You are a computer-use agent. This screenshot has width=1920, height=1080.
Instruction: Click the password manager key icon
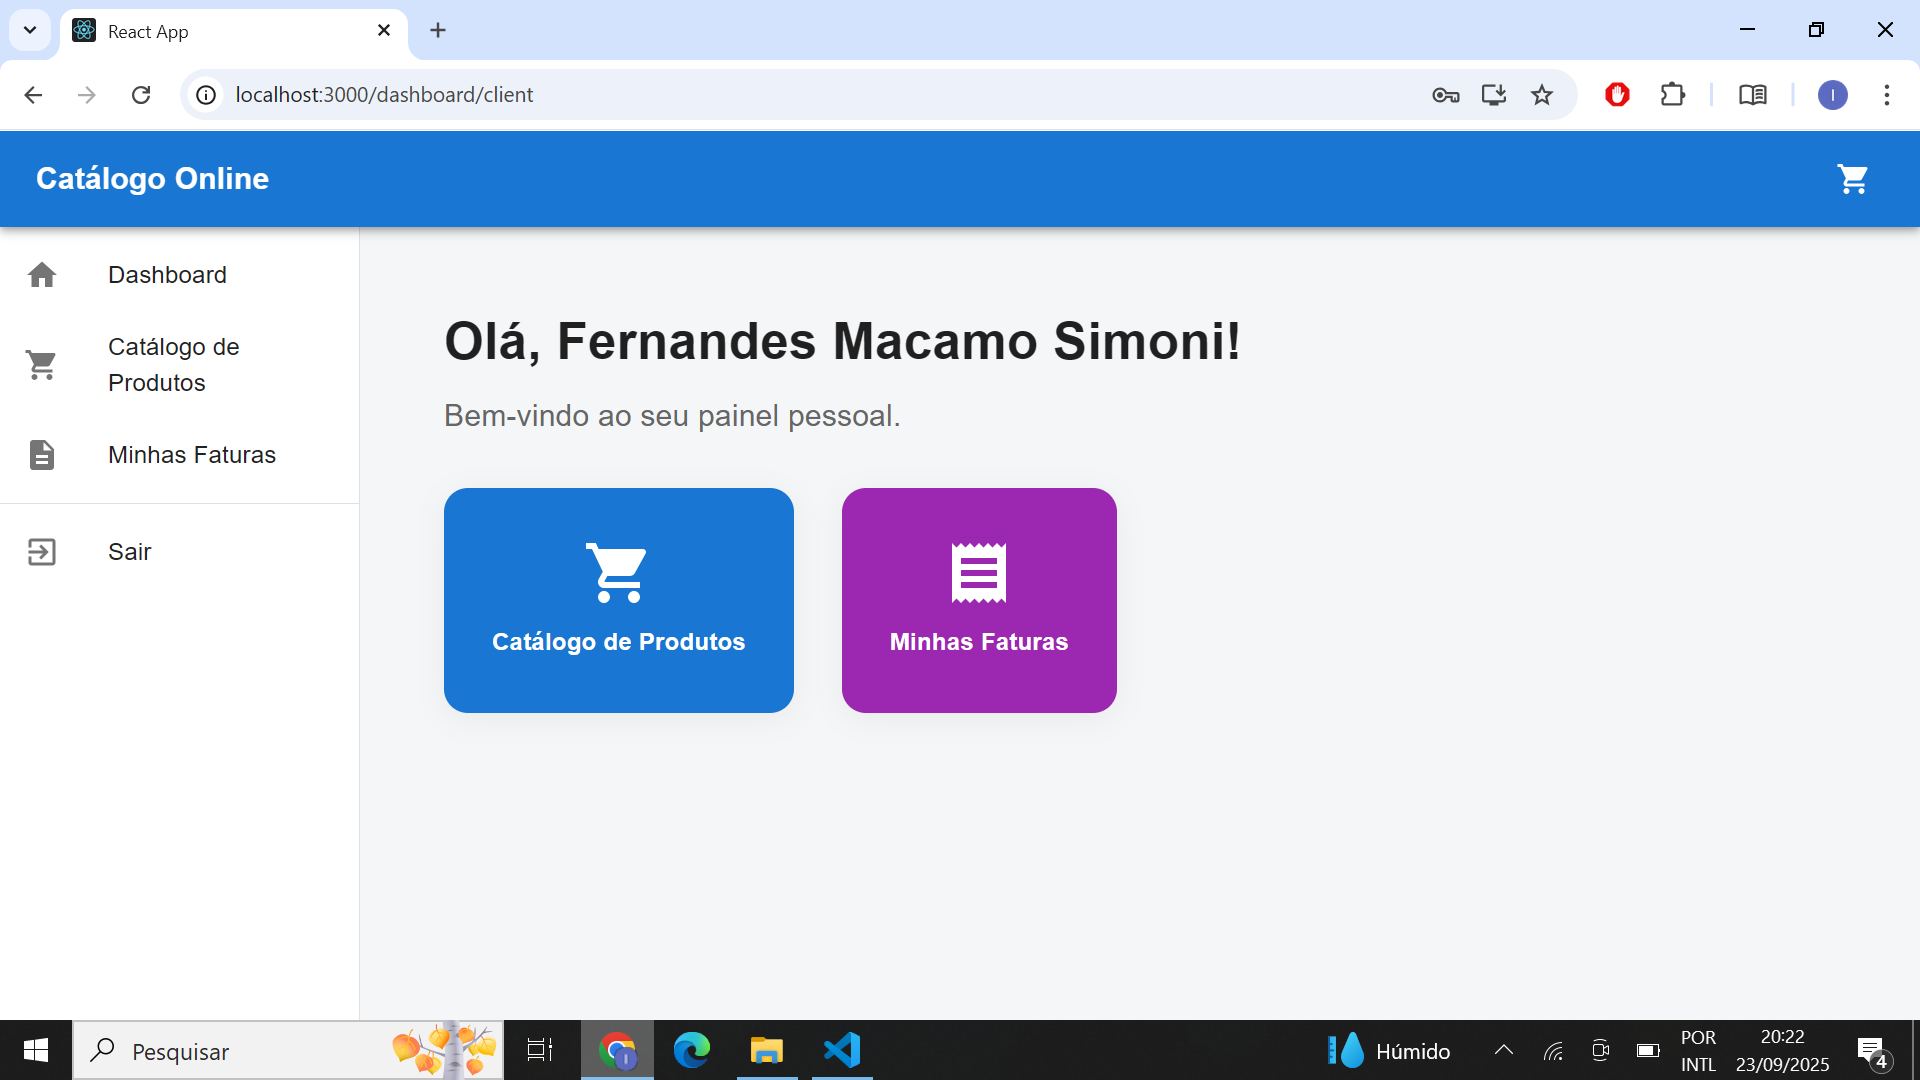coord(1445,95)
